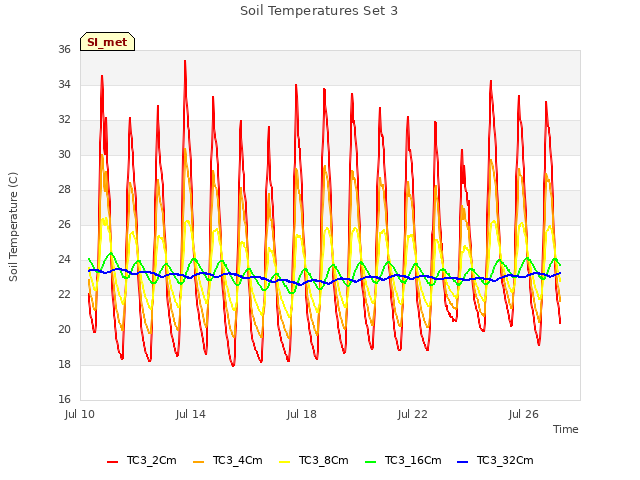The width and height of the screenshot is (640, 480).
Task: Click the 22 y-axis tick label
Action: tap(64, 295)
